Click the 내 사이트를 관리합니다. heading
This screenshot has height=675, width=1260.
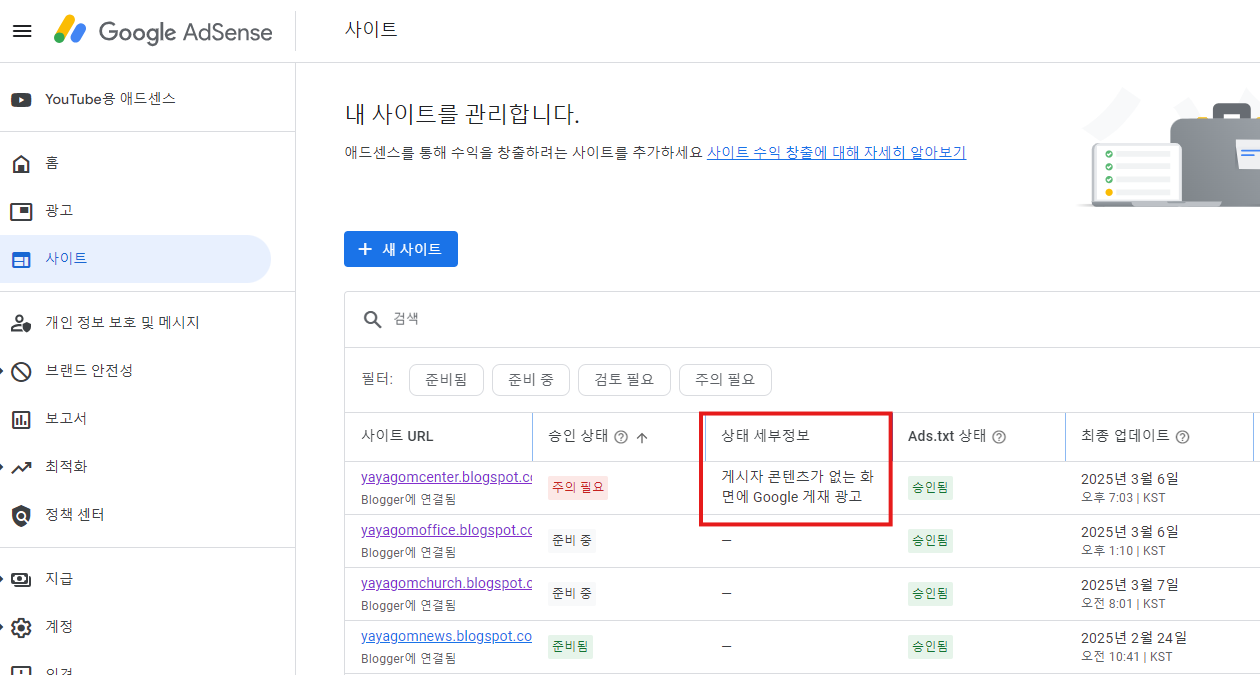462,114
